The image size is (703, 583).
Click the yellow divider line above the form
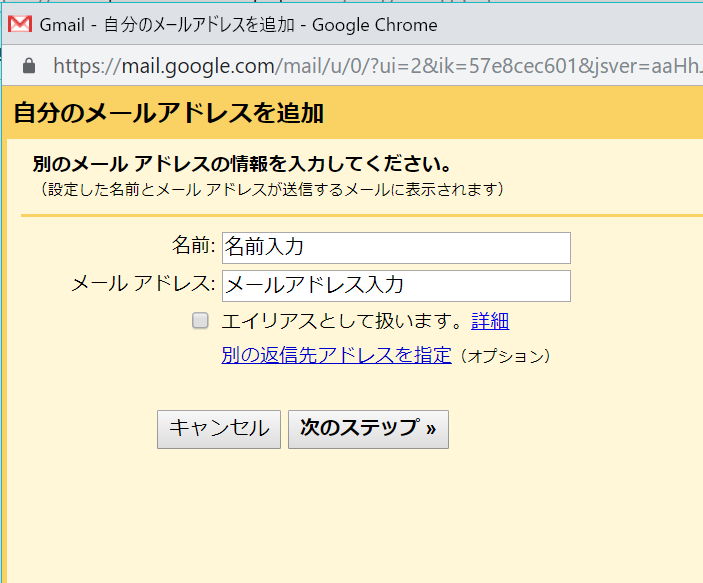(x=360, y=214)
